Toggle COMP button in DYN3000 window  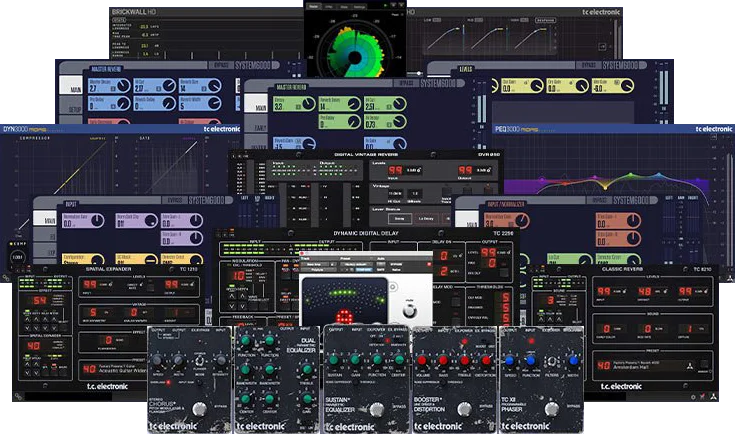(18, 244)
